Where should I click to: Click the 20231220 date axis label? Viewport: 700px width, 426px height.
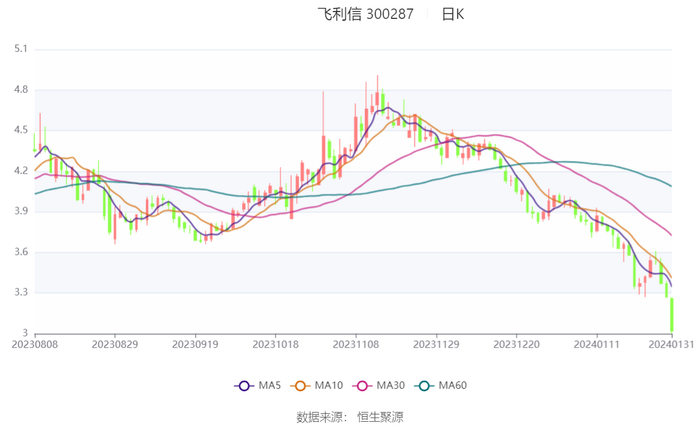[x=517, y=344]
